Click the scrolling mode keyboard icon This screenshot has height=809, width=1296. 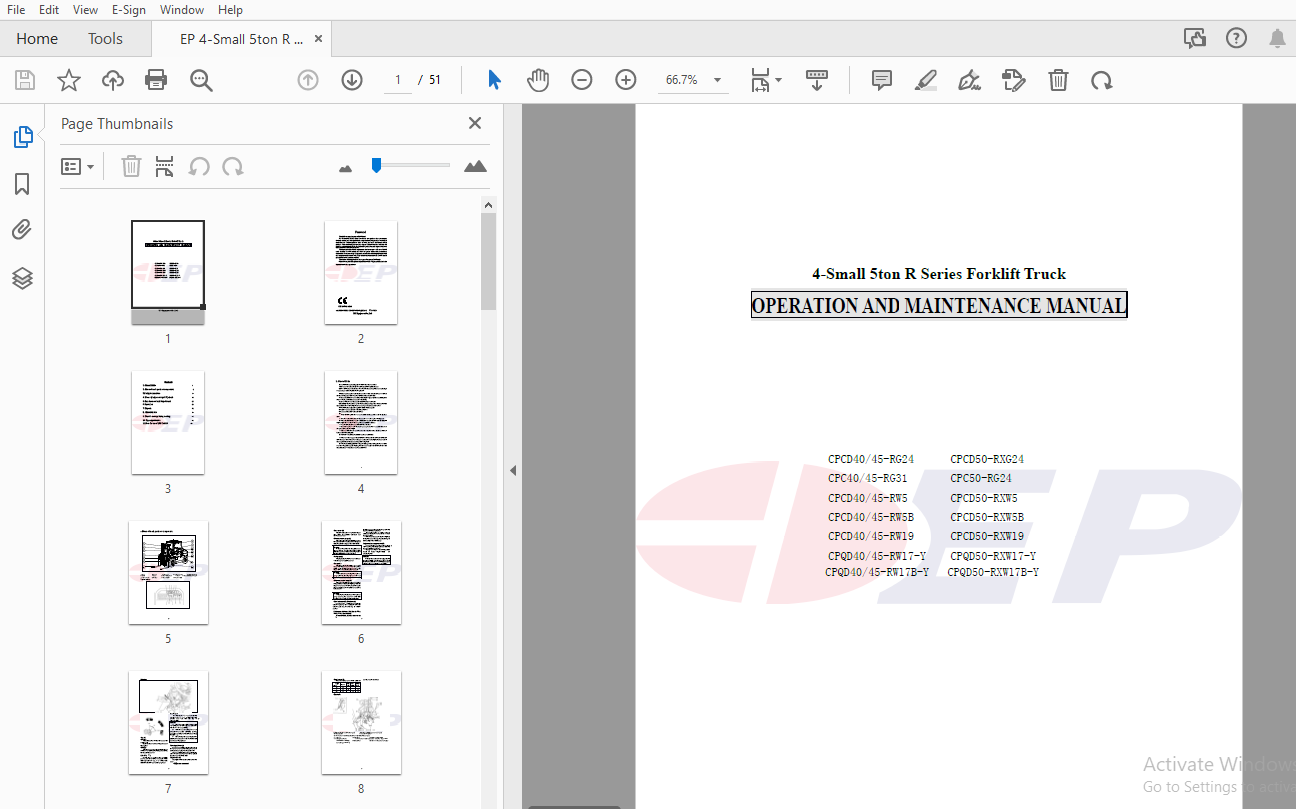click(x=817, y=80)
